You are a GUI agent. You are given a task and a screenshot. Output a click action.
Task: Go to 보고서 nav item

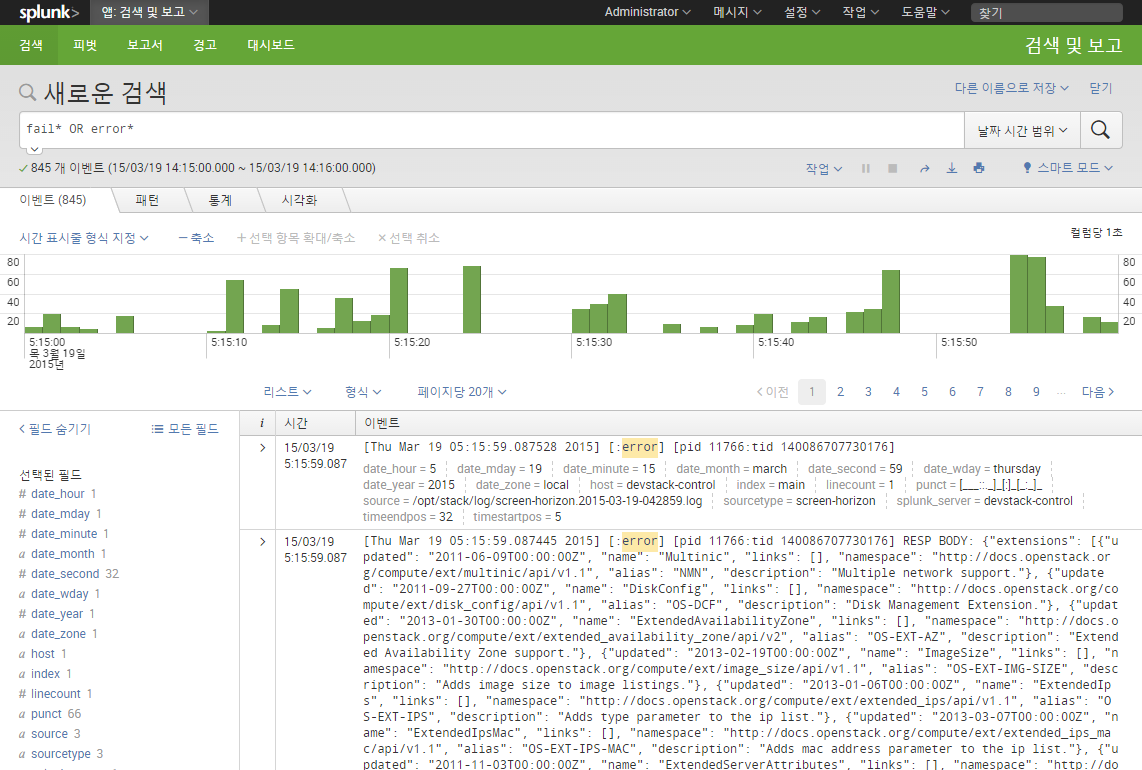144,45
